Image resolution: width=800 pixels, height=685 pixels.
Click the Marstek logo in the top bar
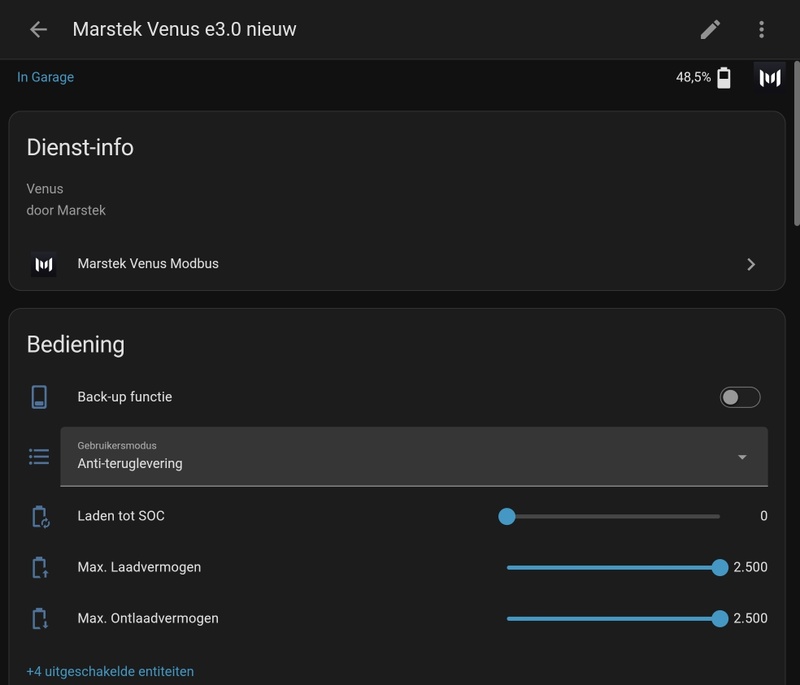click(769, 78)
